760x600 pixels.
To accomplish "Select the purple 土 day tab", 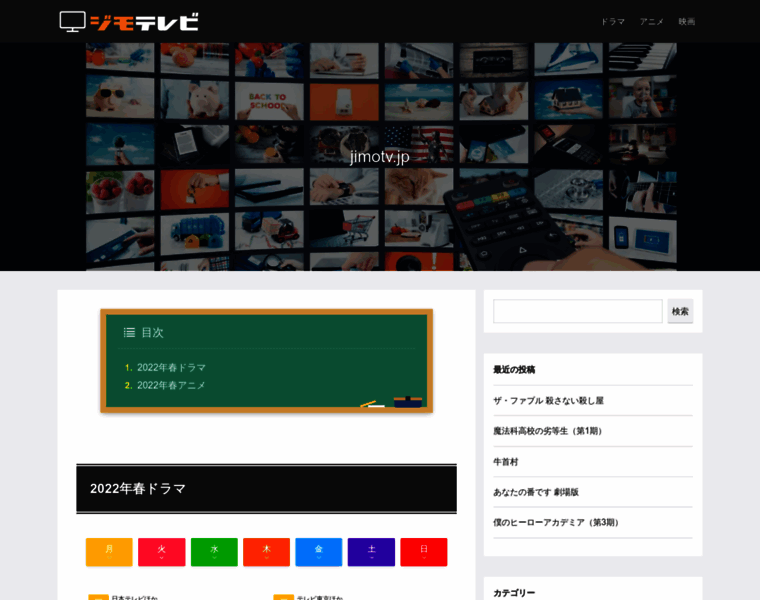I will (371, 552).
